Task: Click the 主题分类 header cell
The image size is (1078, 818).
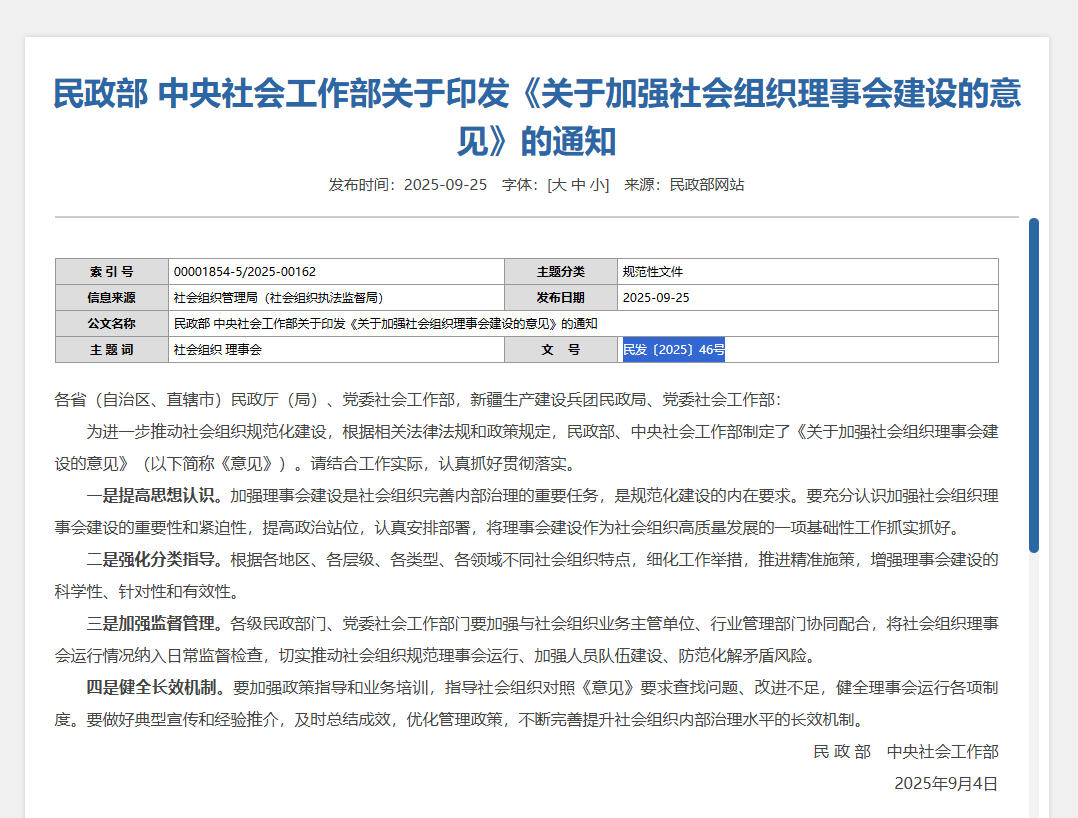Action: (560, 272)
